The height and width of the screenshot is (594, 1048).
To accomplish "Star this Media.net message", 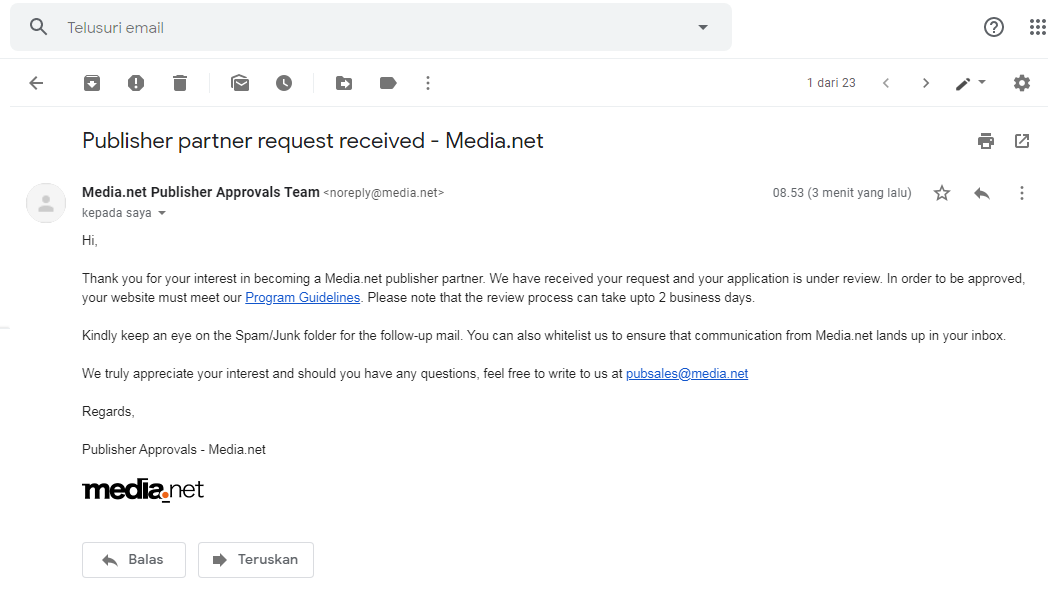I will pos(942,193).
